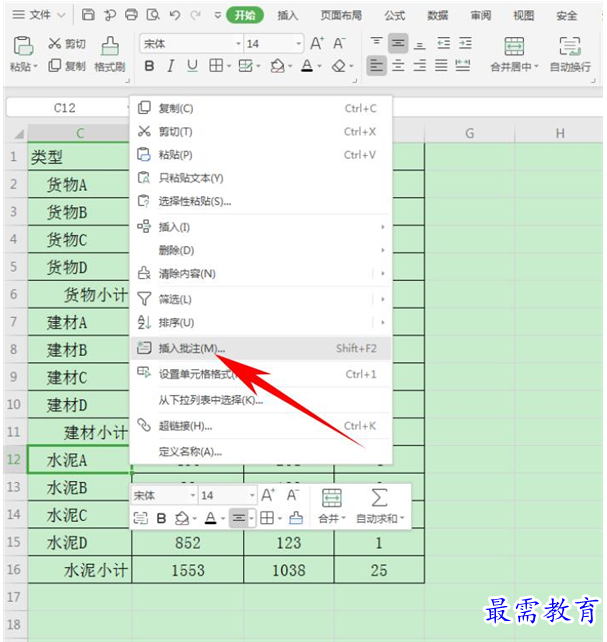Toggle left horizontal alignment
This screenshot has width=607, height=642.
click(x=377, y=66)
